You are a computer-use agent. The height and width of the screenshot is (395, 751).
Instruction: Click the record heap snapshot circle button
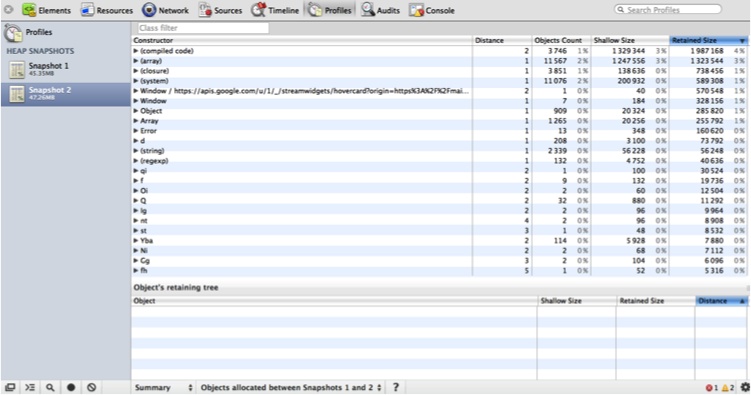pos(71,387)
